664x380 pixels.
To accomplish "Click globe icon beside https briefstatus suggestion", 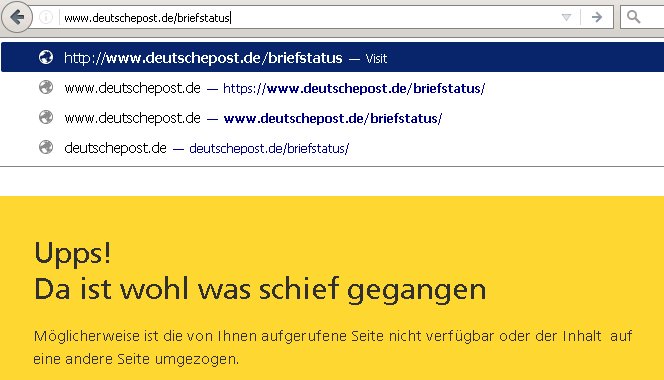I will (46, 87).
